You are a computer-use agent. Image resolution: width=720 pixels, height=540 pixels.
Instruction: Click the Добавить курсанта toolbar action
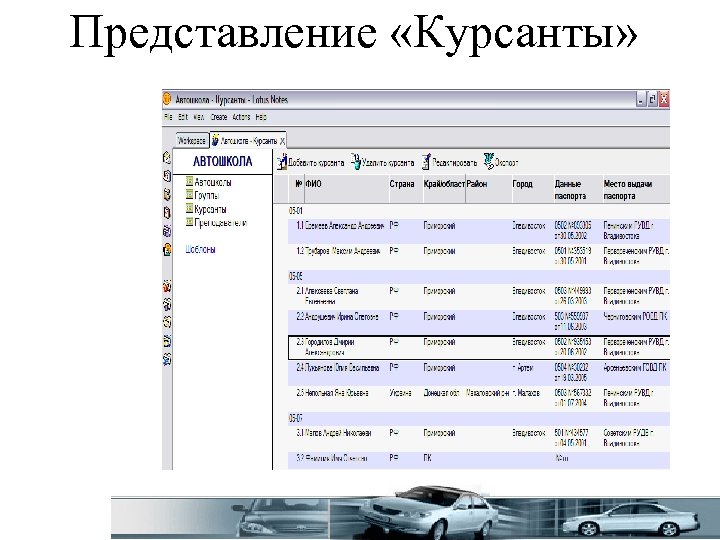[311, 163]
